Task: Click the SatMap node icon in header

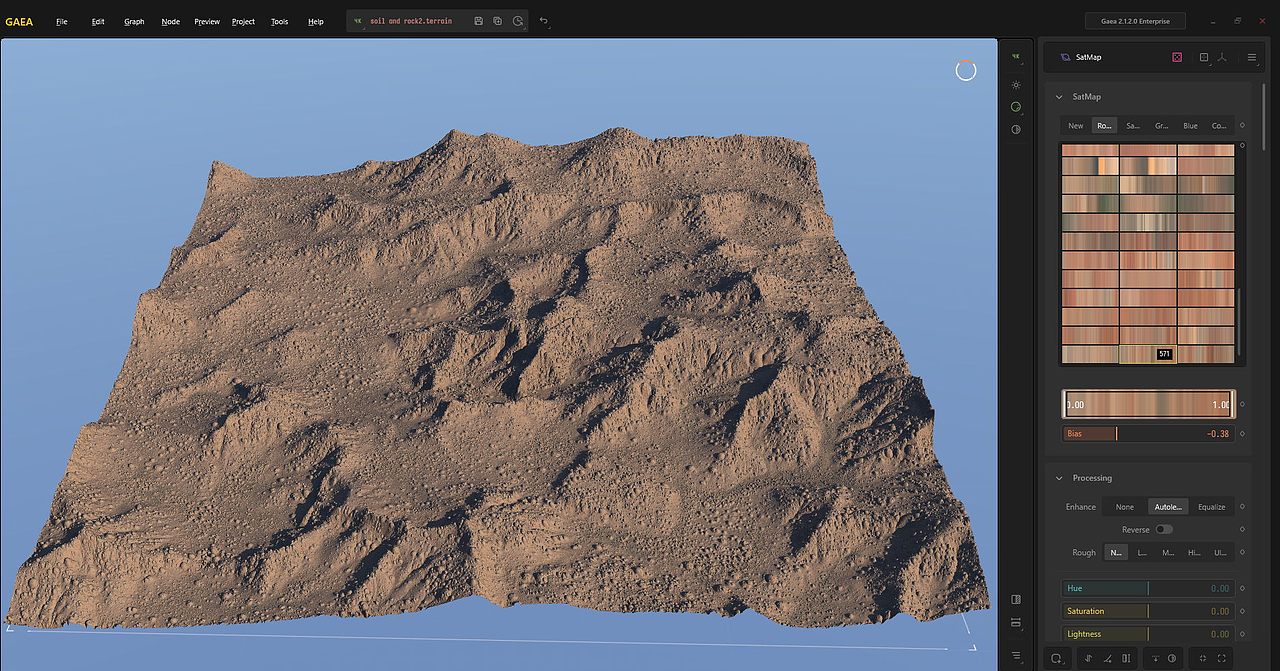Action: 1065,57
